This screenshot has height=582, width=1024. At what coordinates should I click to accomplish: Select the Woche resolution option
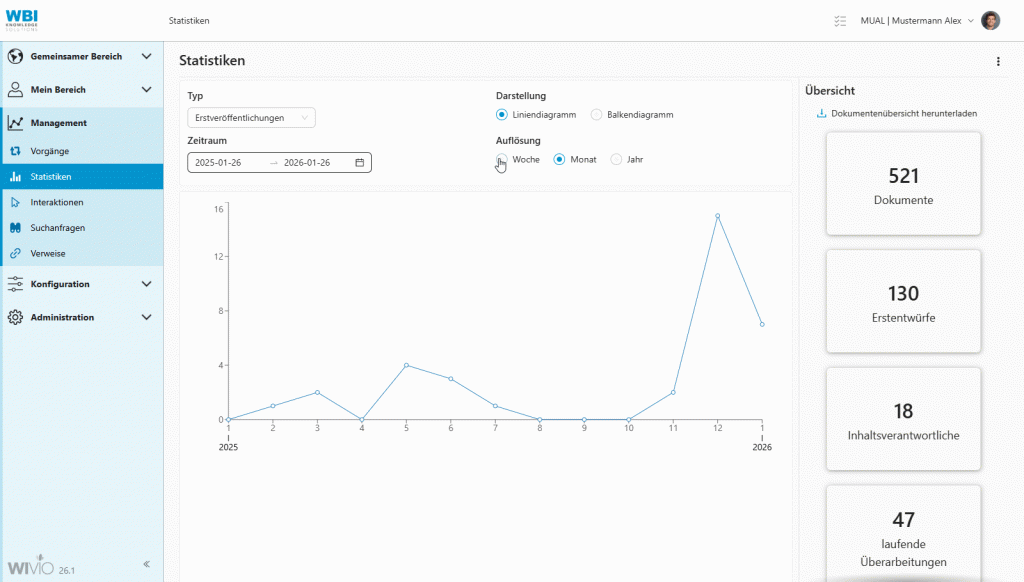[501, 159]
